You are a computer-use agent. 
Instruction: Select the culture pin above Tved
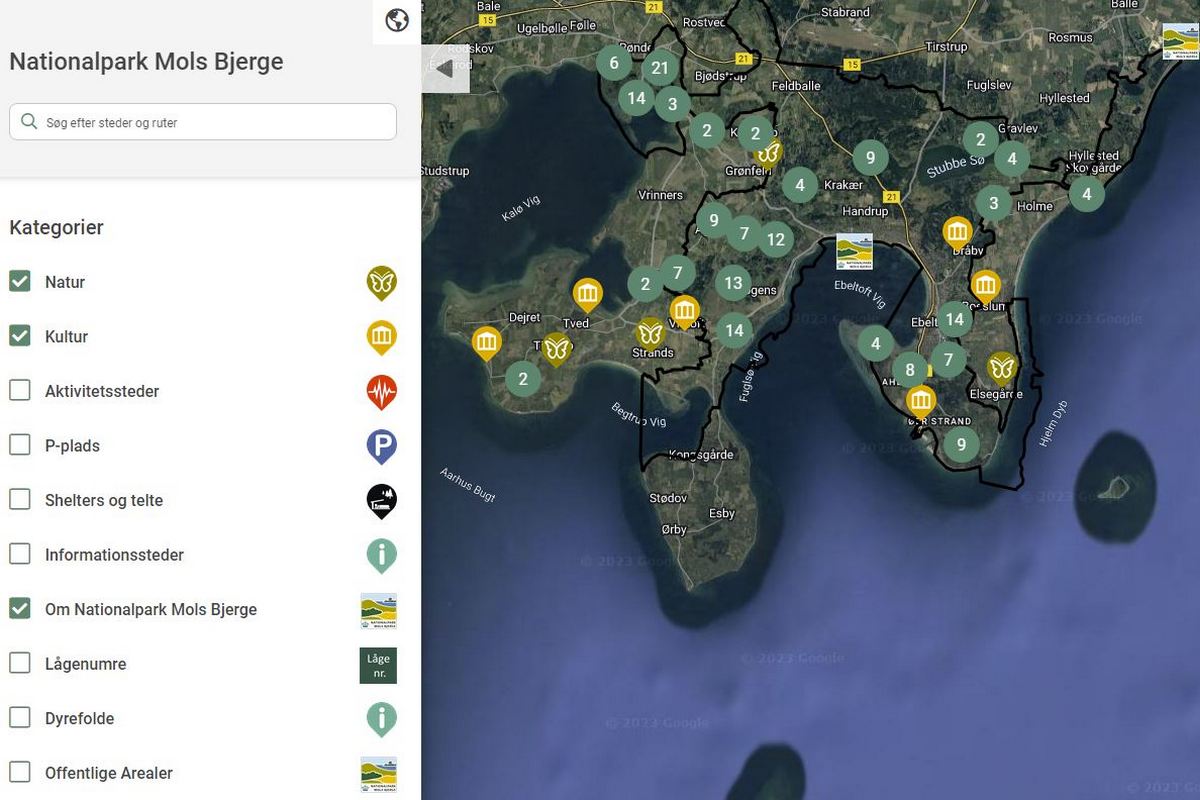point(587,296)
